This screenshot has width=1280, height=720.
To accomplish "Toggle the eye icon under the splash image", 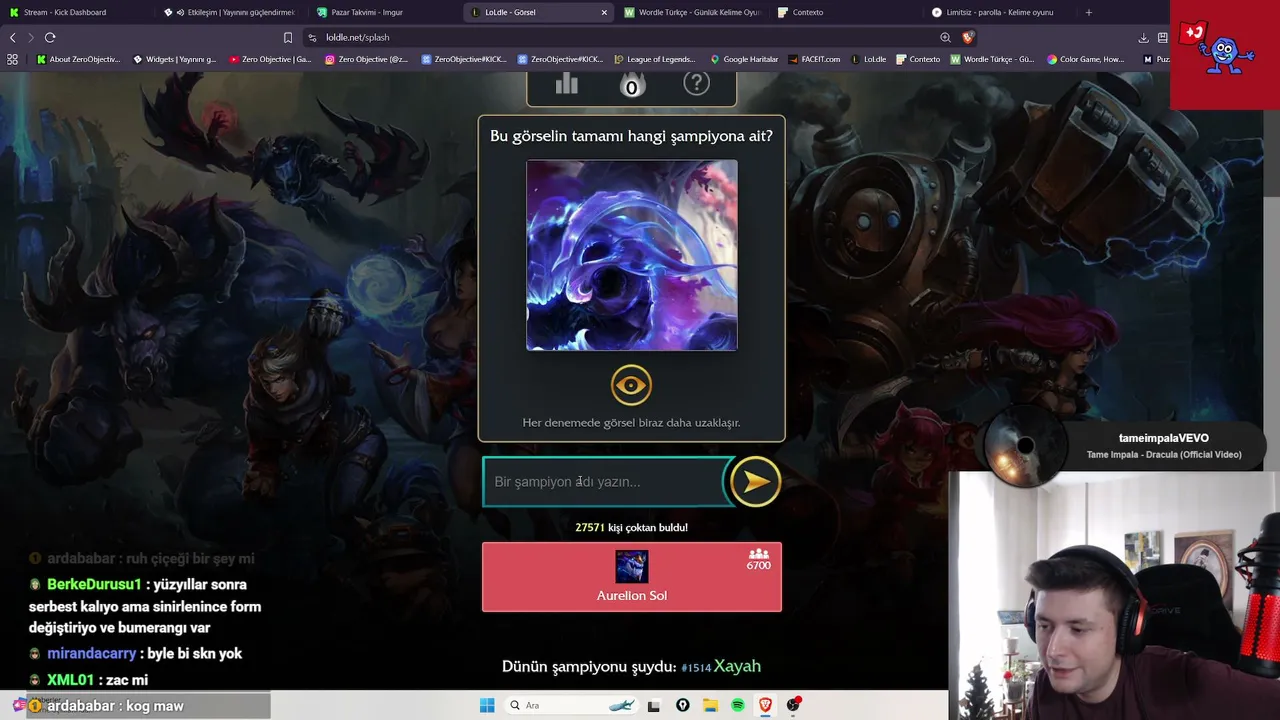I will (x=631, y=385).
